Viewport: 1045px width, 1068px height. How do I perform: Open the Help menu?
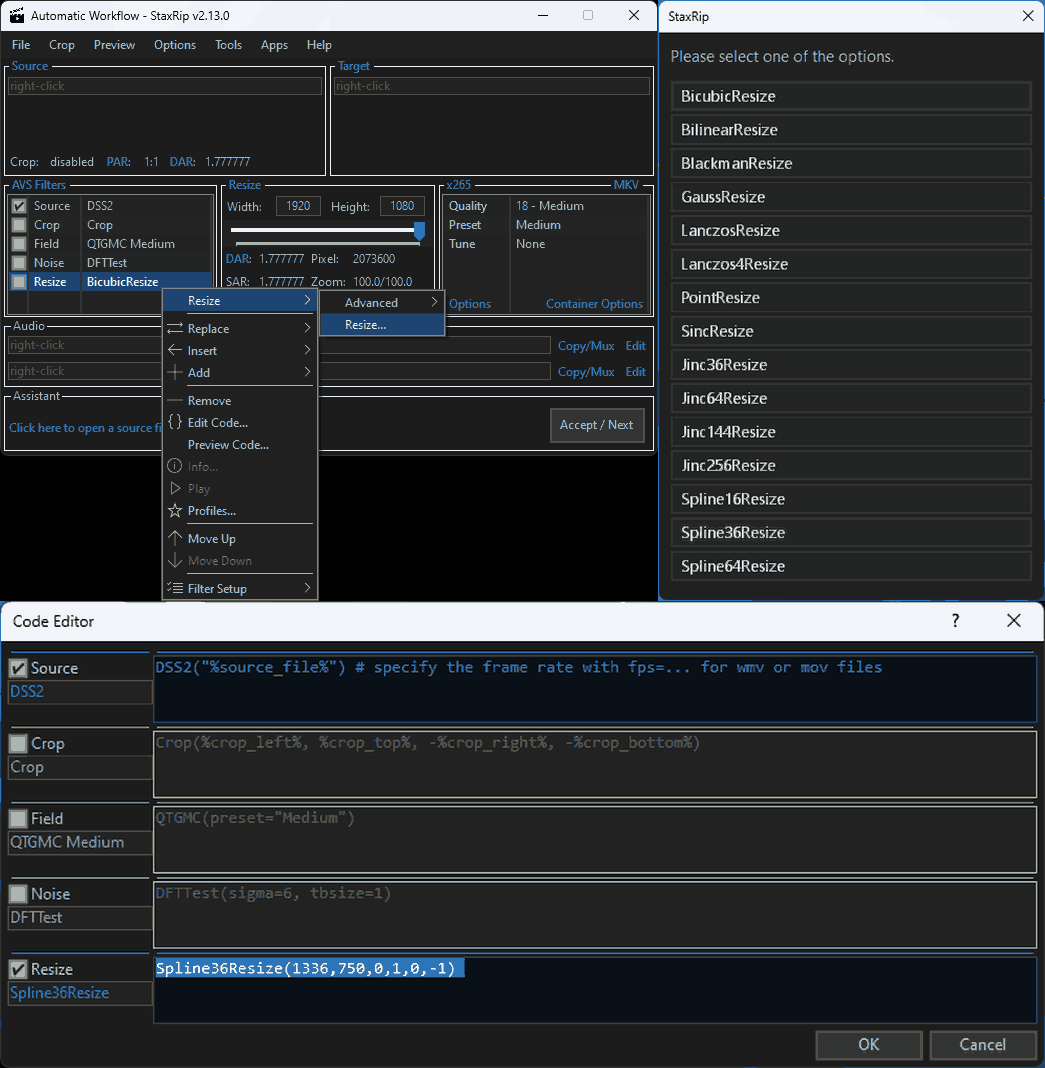coord(319,45)
